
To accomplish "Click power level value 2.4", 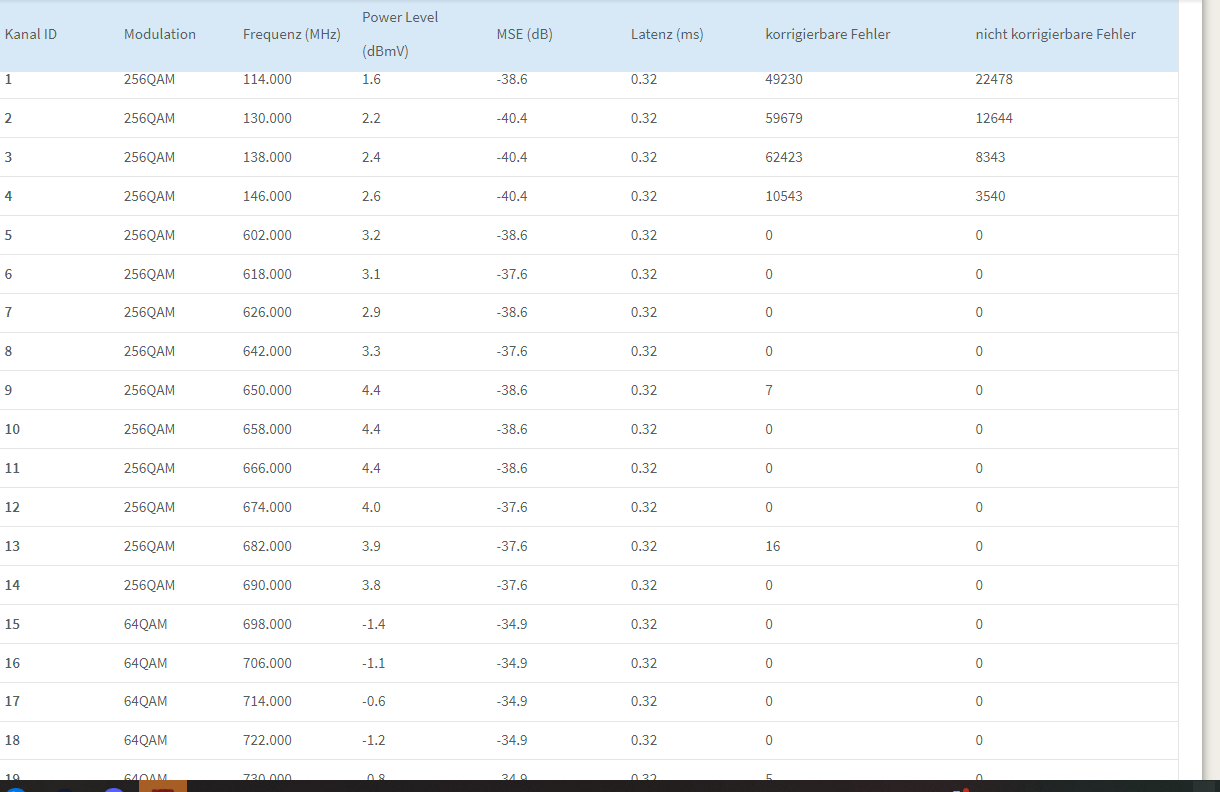I will [x=371, y=157].
